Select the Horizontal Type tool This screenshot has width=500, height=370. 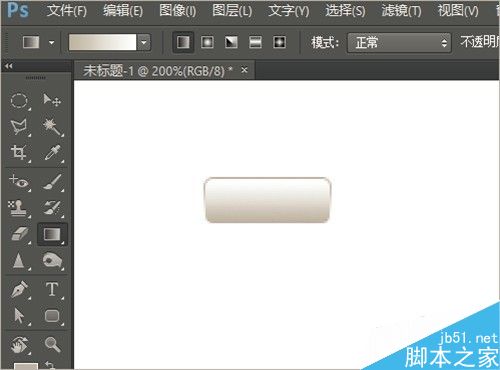52,289
